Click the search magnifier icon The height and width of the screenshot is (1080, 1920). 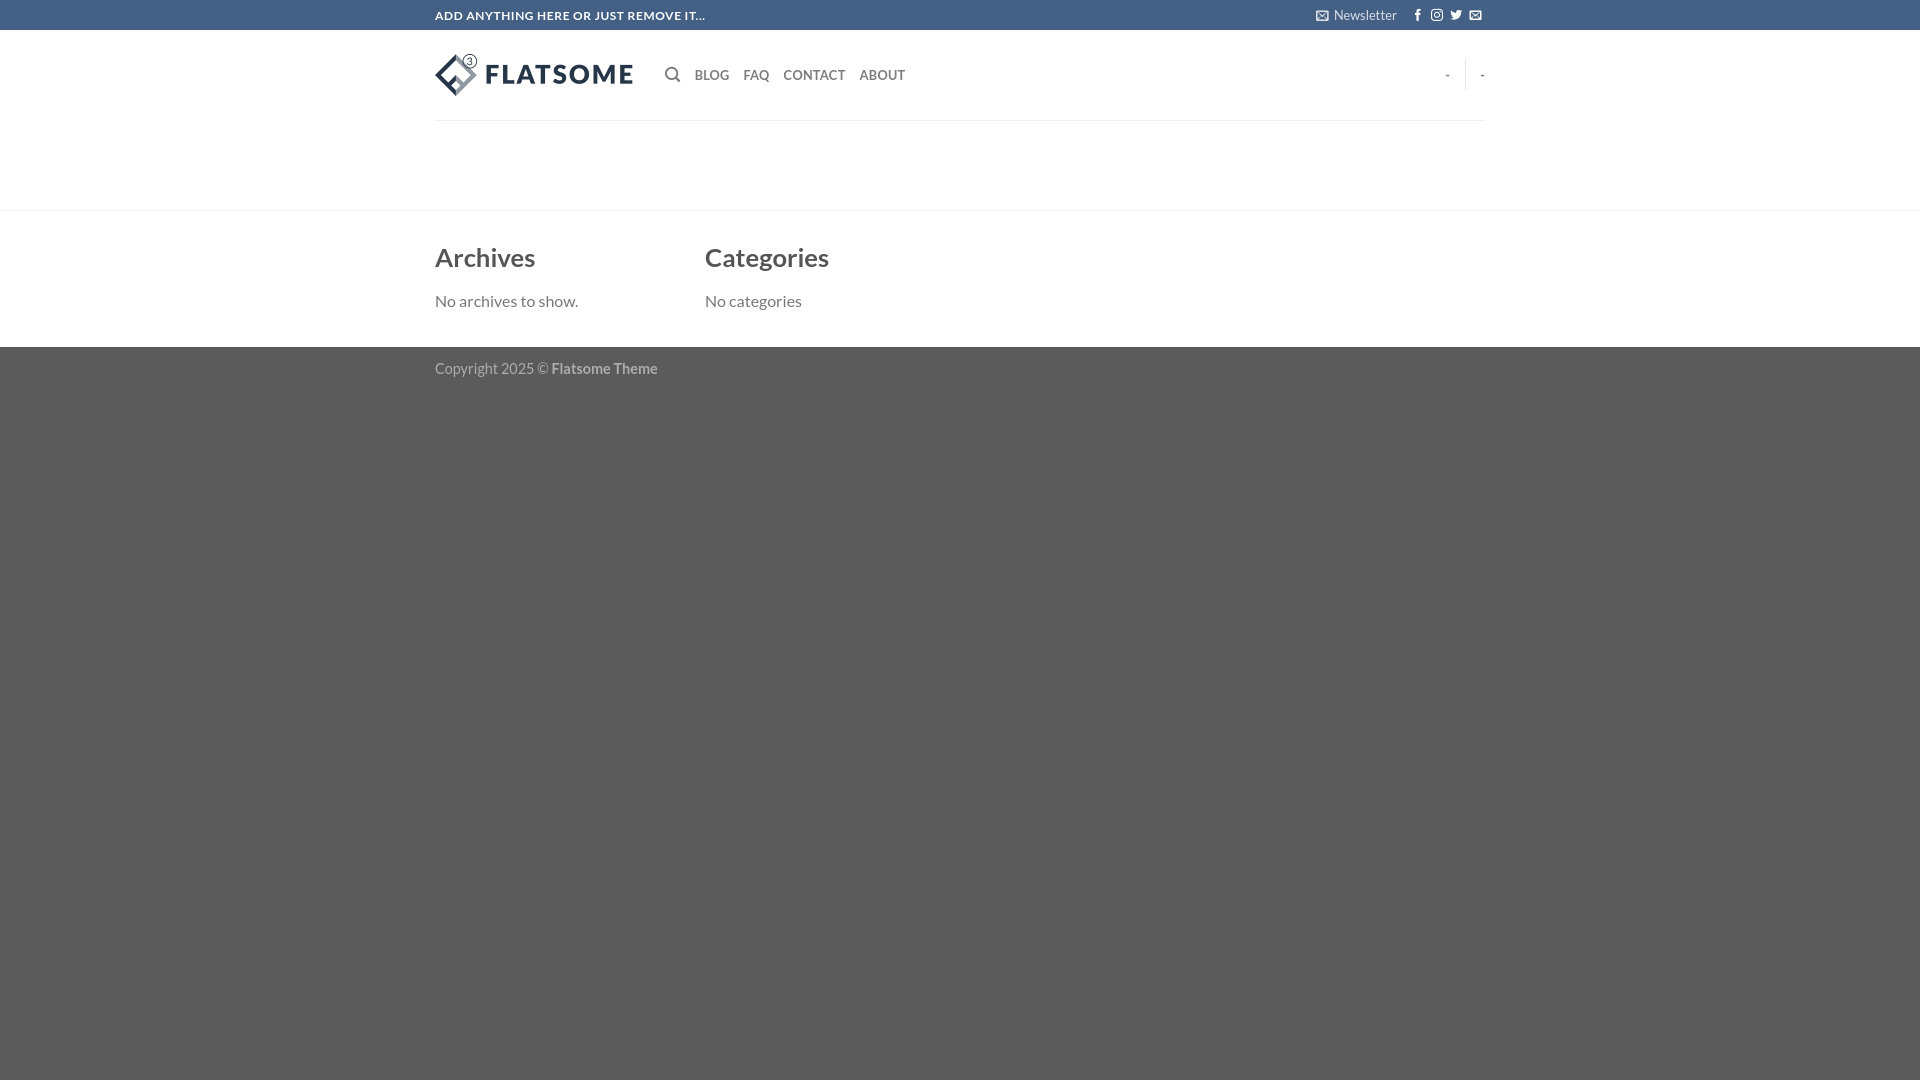coord(673,75)
